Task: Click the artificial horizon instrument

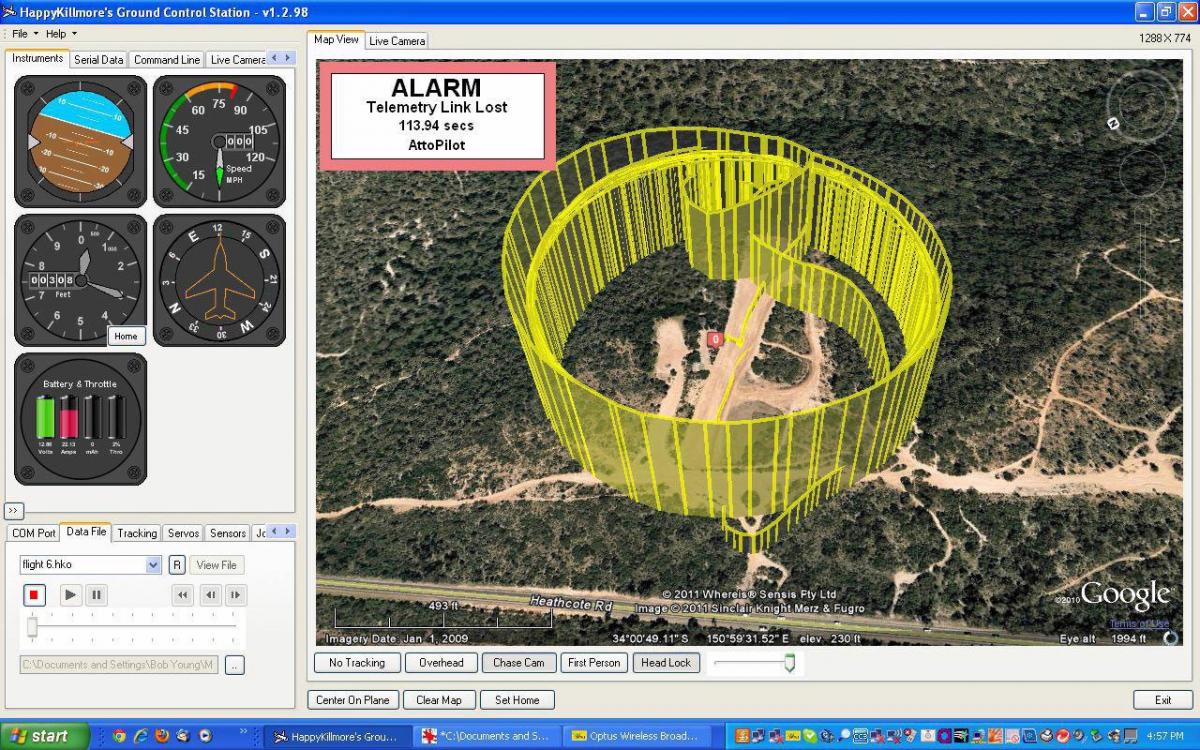Action: pyautogui.click(x=80, y=142)
